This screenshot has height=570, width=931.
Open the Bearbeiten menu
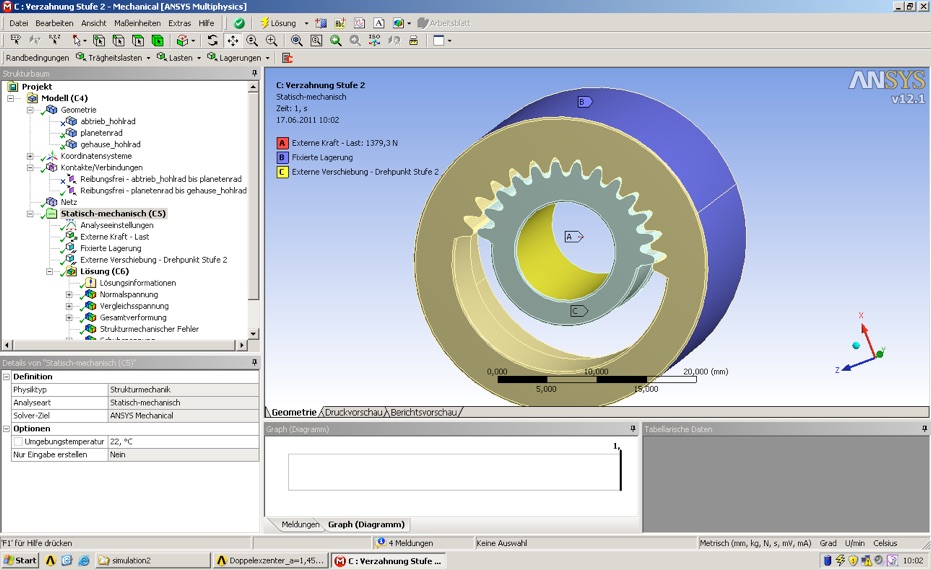[54, 23]
